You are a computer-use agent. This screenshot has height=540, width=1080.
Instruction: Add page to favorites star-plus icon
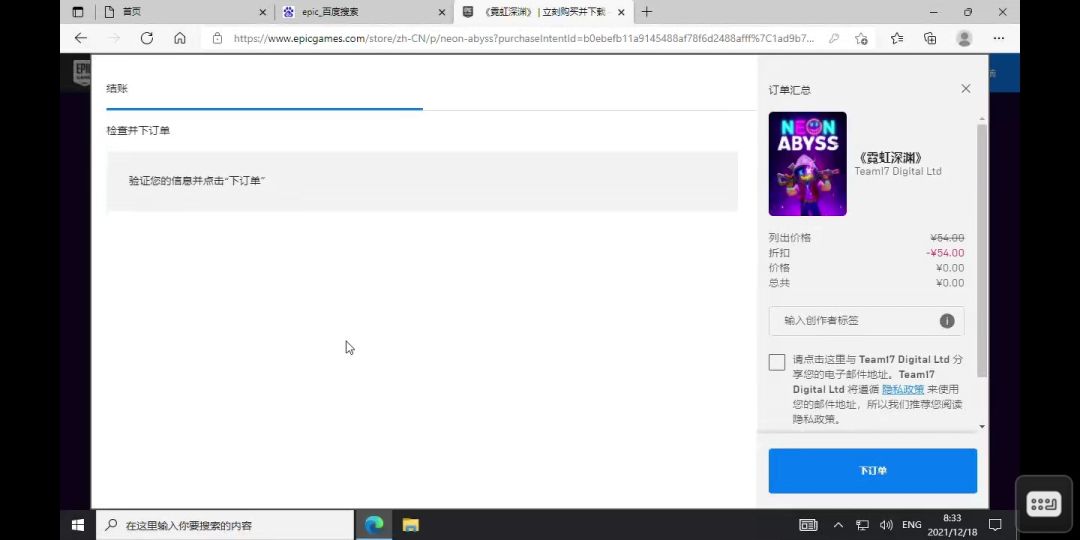tap(861, 39)
